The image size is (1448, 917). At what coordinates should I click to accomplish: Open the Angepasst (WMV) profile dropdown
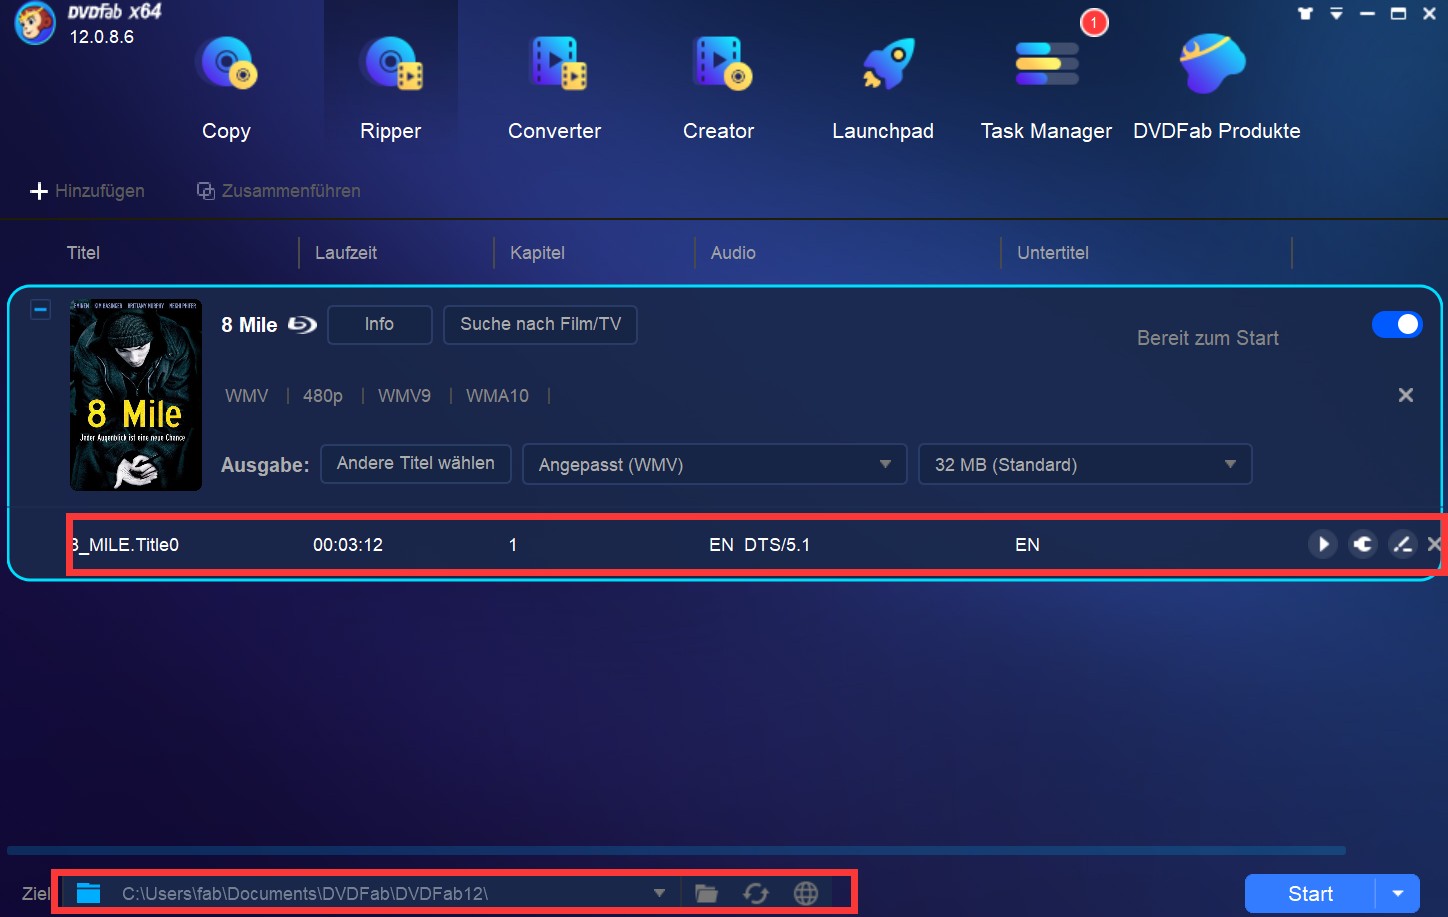tap(714, 464)
